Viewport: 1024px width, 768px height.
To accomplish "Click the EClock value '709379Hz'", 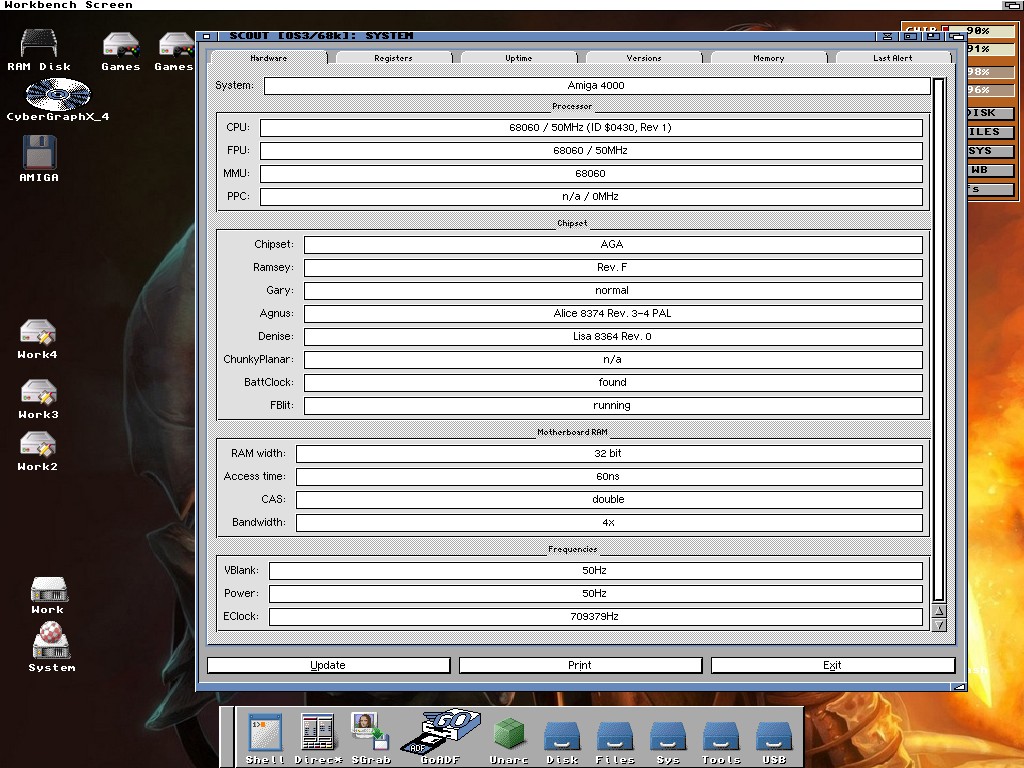I will (x=595, y=616).
